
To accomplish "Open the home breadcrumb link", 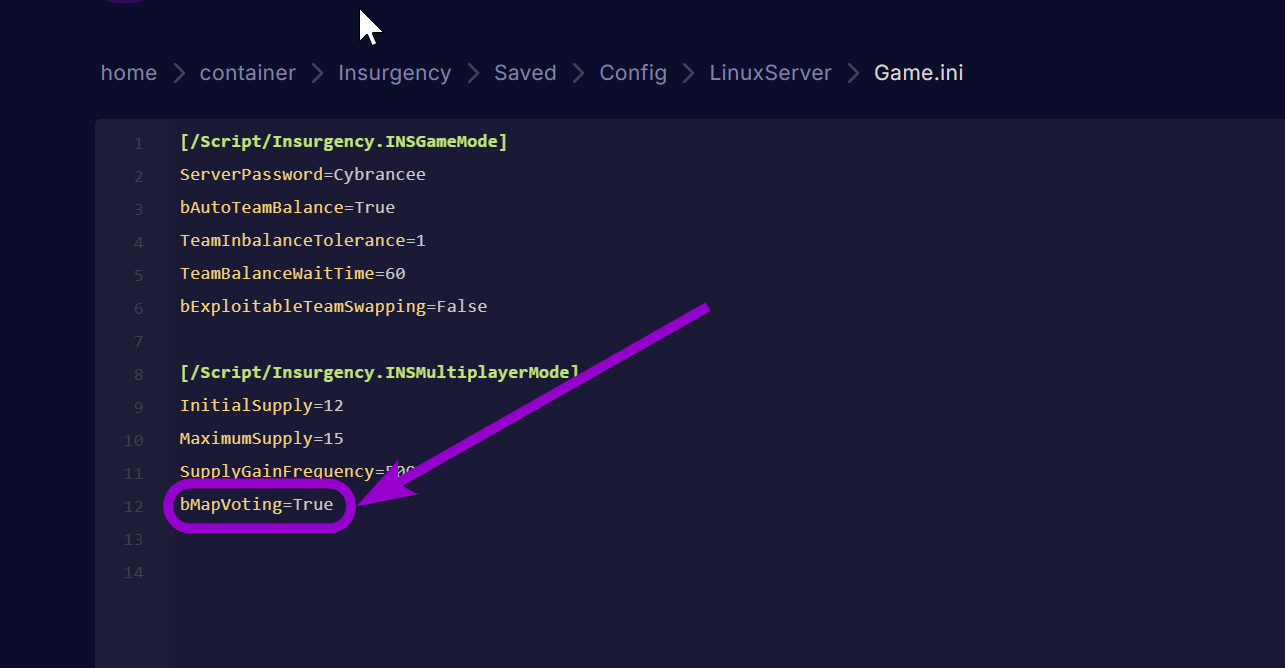I will pos(129,73).
